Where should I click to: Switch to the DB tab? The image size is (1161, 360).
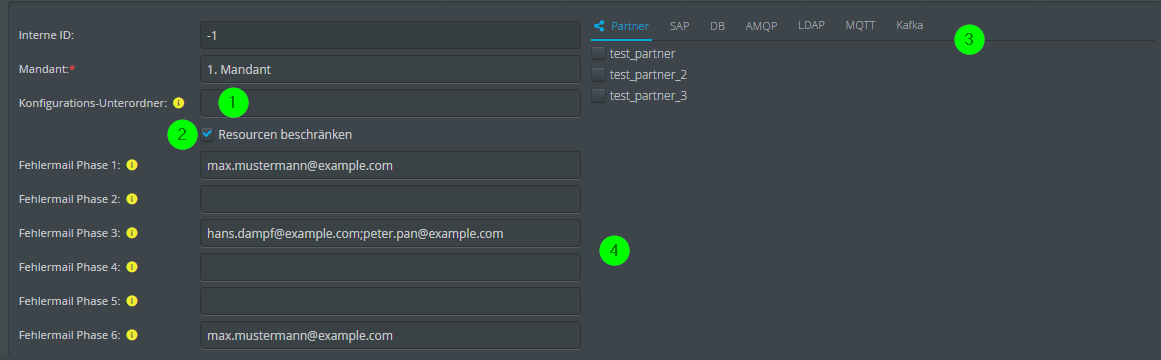coord(717,26)
